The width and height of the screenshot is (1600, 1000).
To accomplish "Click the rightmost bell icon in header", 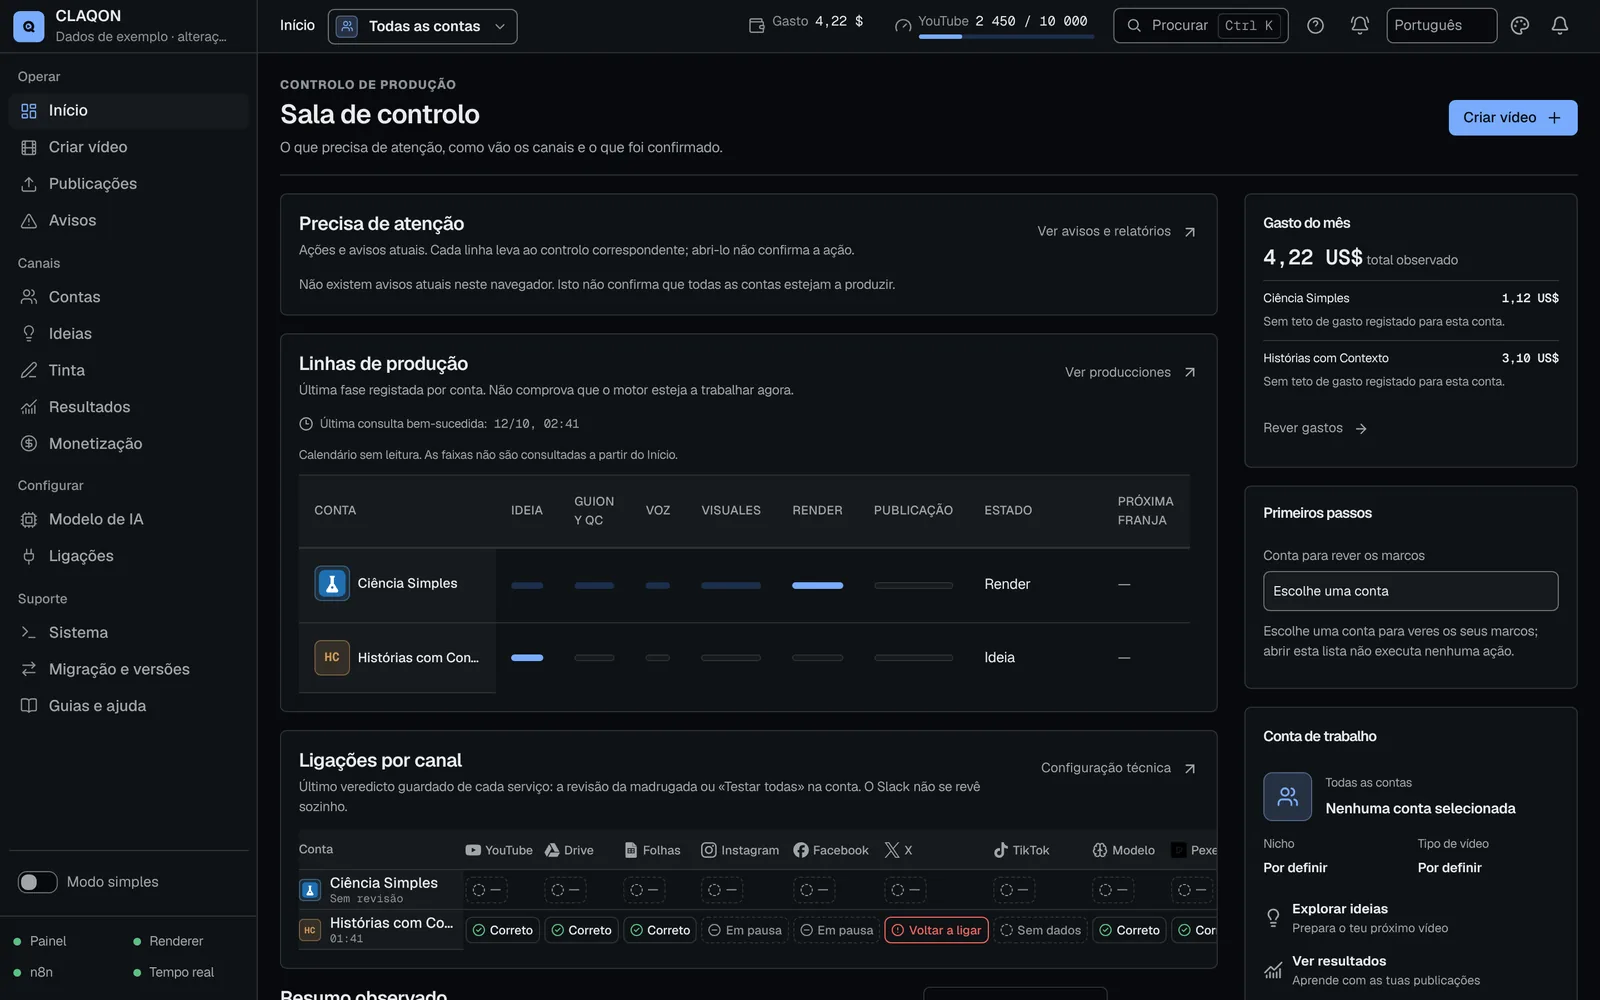I will [x=1559, y=26].
